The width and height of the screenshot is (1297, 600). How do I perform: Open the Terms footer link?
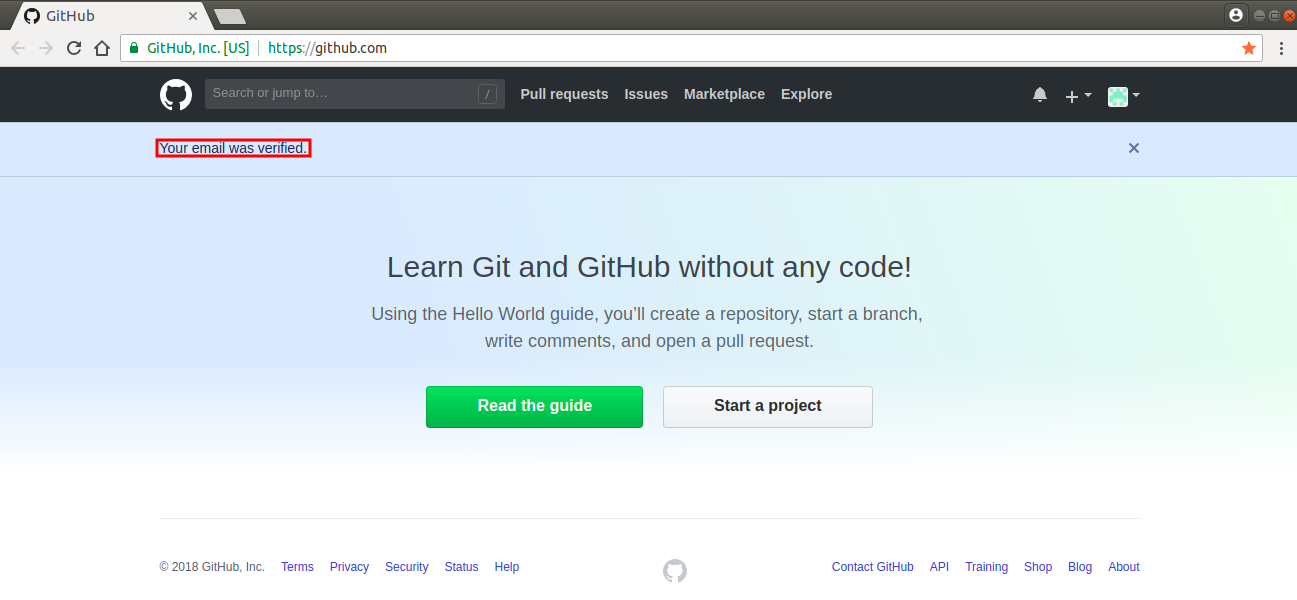point(297,567)
